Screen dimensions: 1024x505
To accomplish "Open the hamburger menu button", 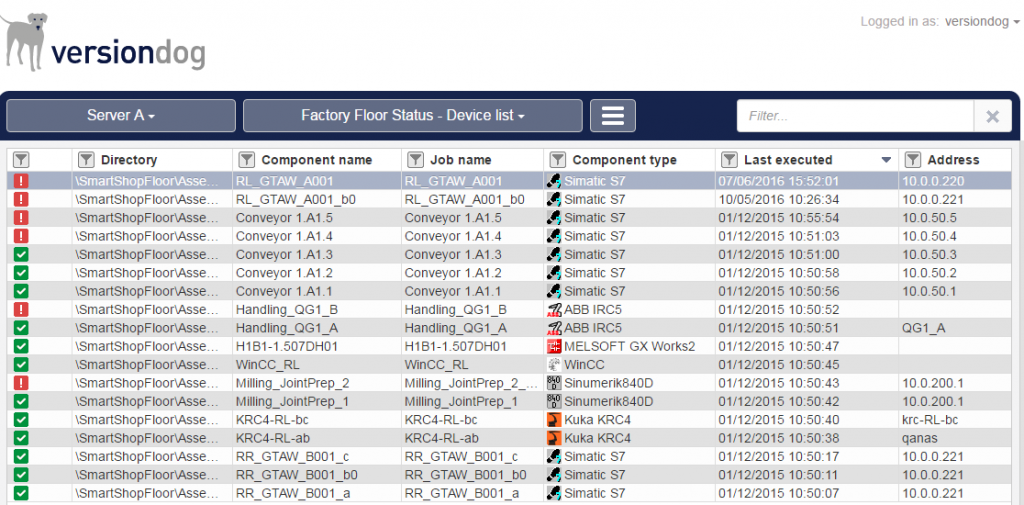I will click(x=613, y=116).
